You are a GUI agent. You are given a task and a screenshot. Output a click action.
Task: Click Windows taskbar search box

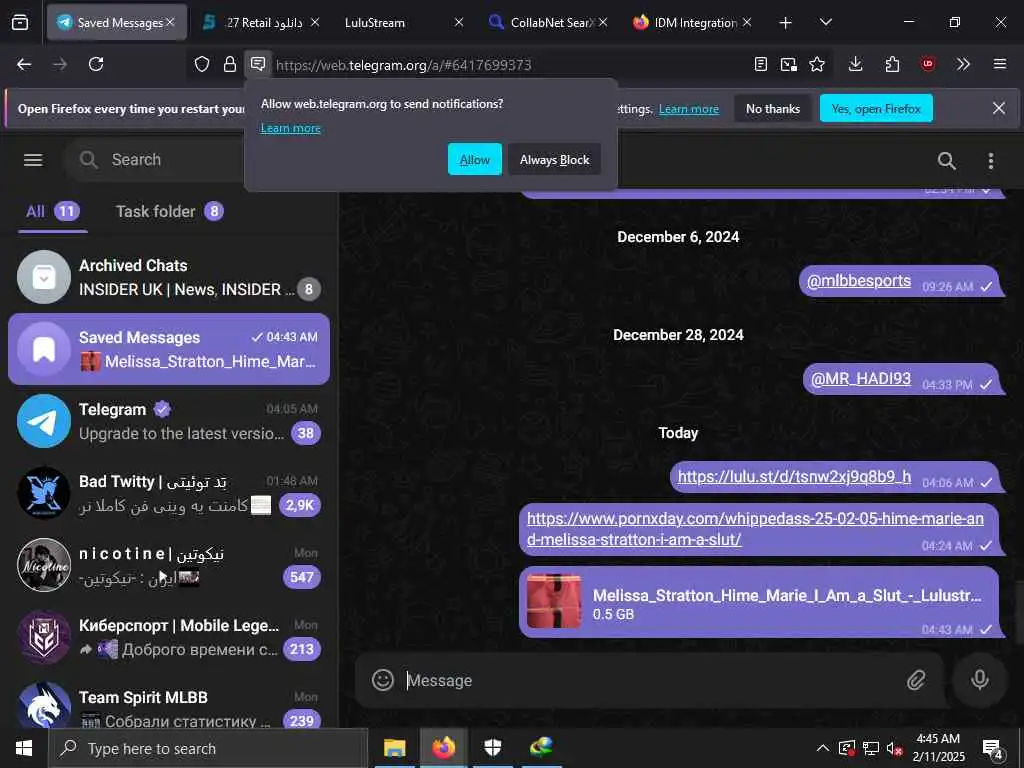pyautogui.click(x=208, y=748)
